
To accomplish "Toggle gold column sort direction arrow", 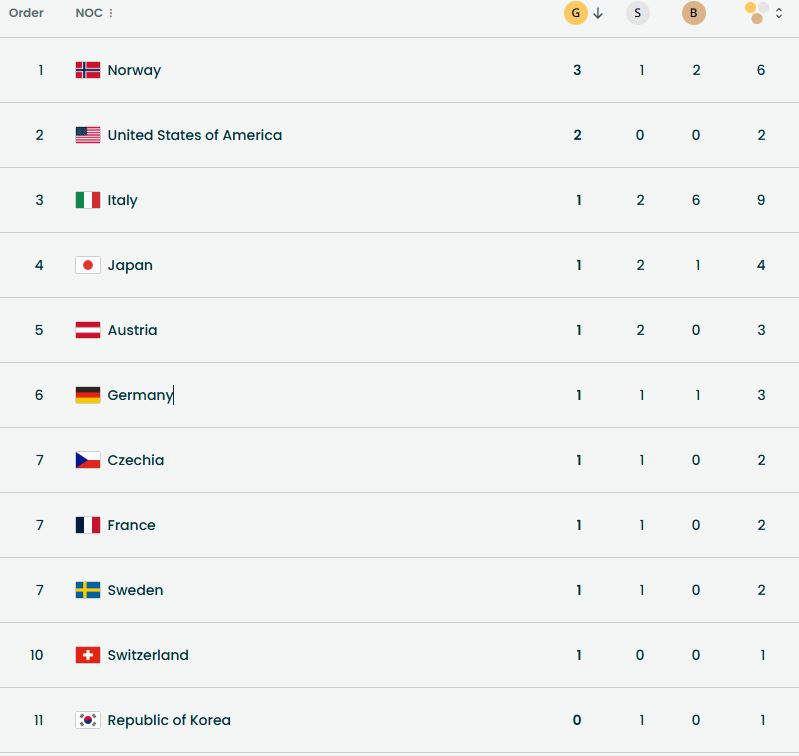I will [598, 13].
